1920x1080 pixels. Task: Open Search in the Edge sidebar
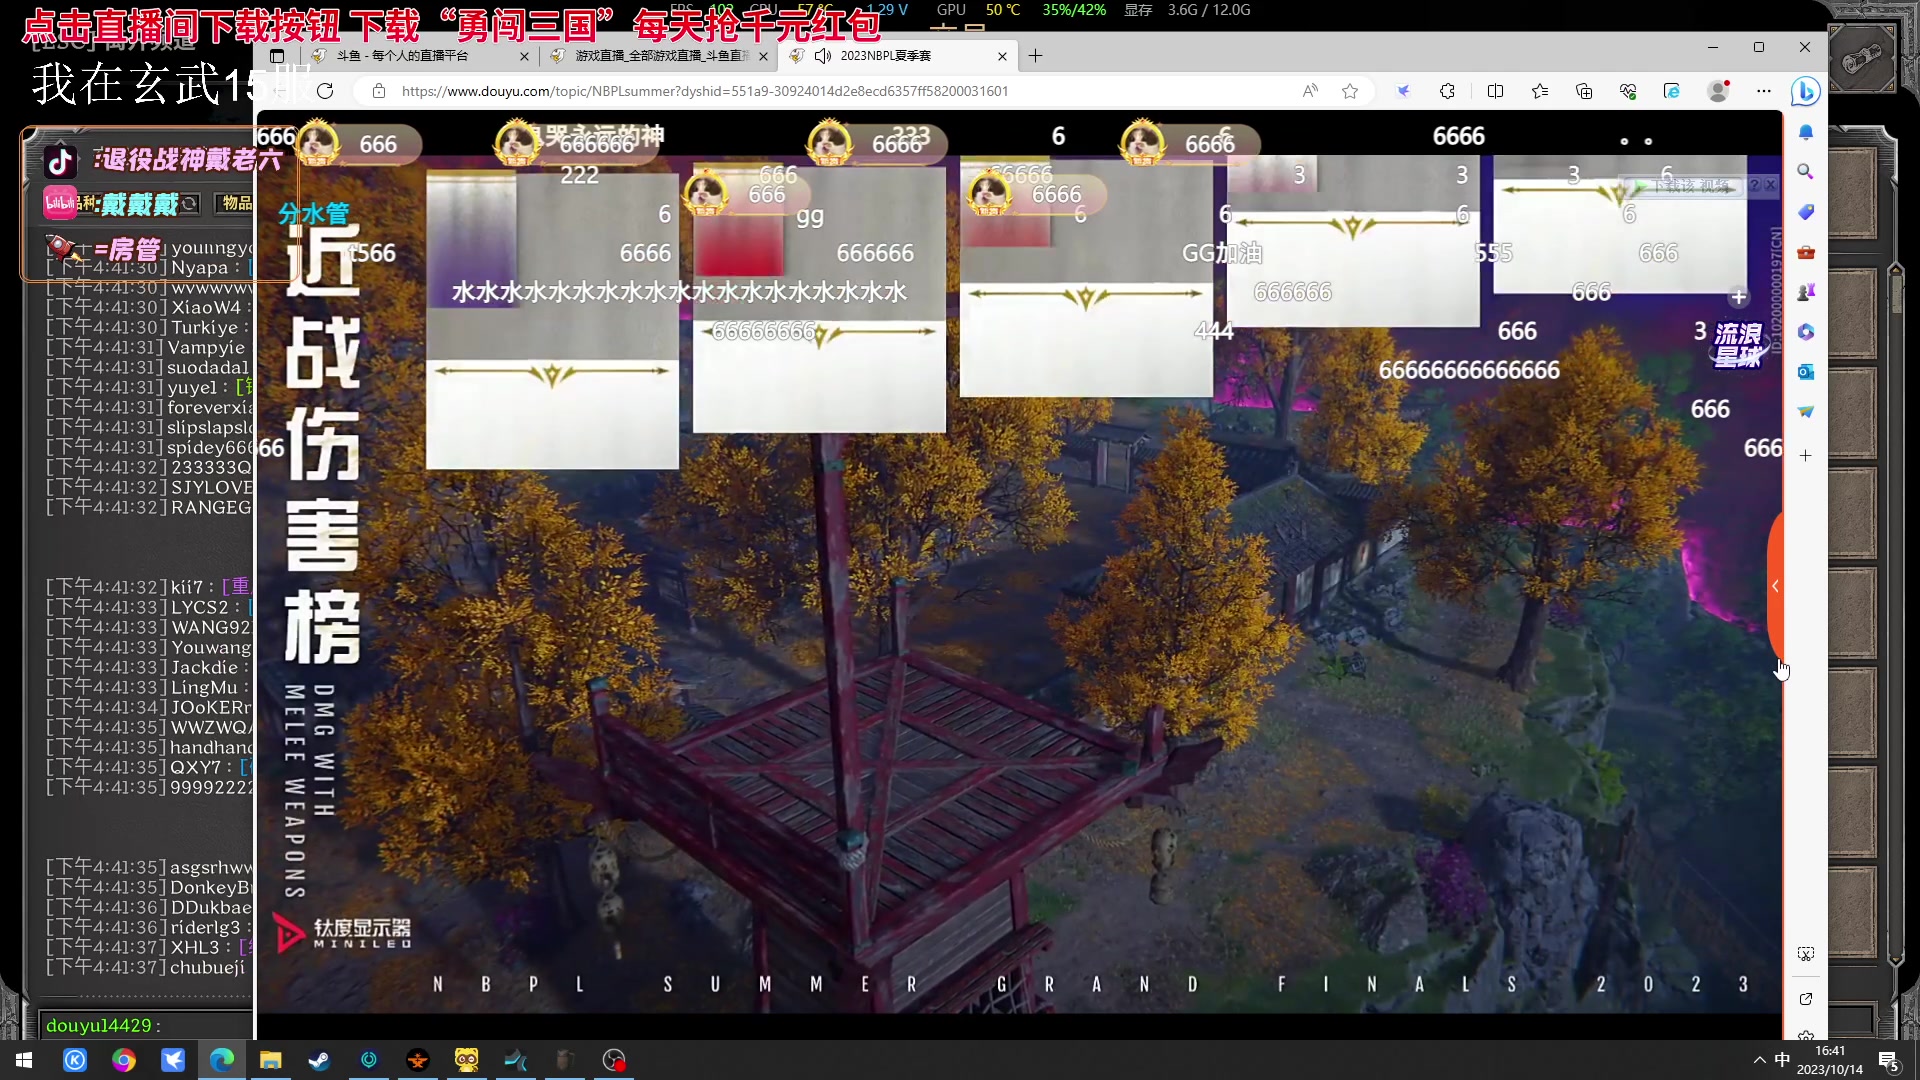1805,172
